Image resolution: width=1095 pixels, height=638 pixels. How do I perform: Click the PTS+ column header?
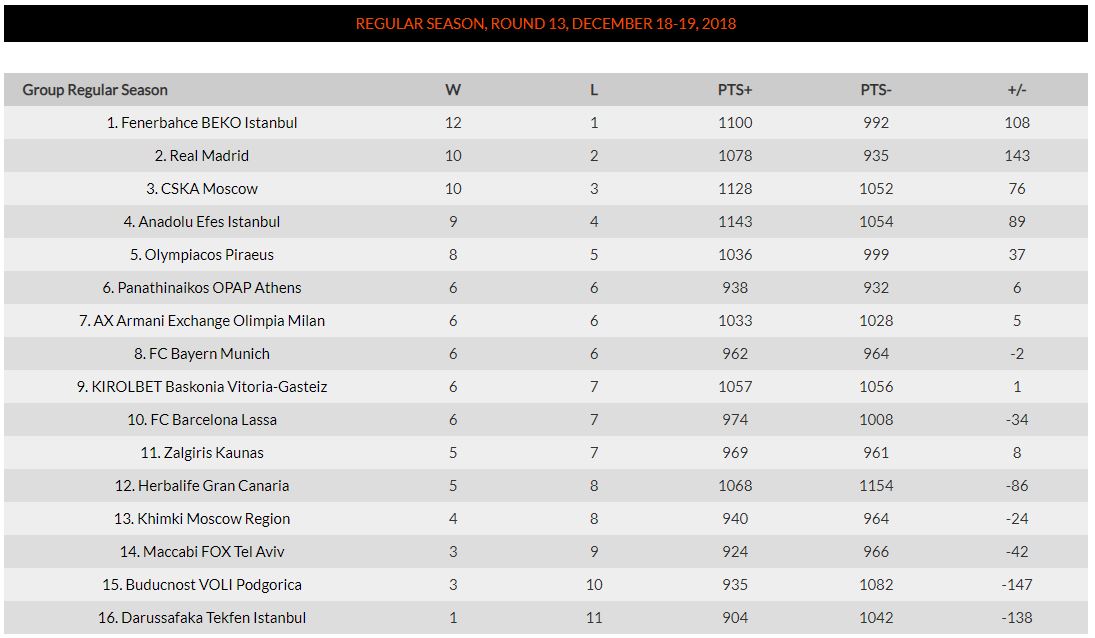click(735, 90)
